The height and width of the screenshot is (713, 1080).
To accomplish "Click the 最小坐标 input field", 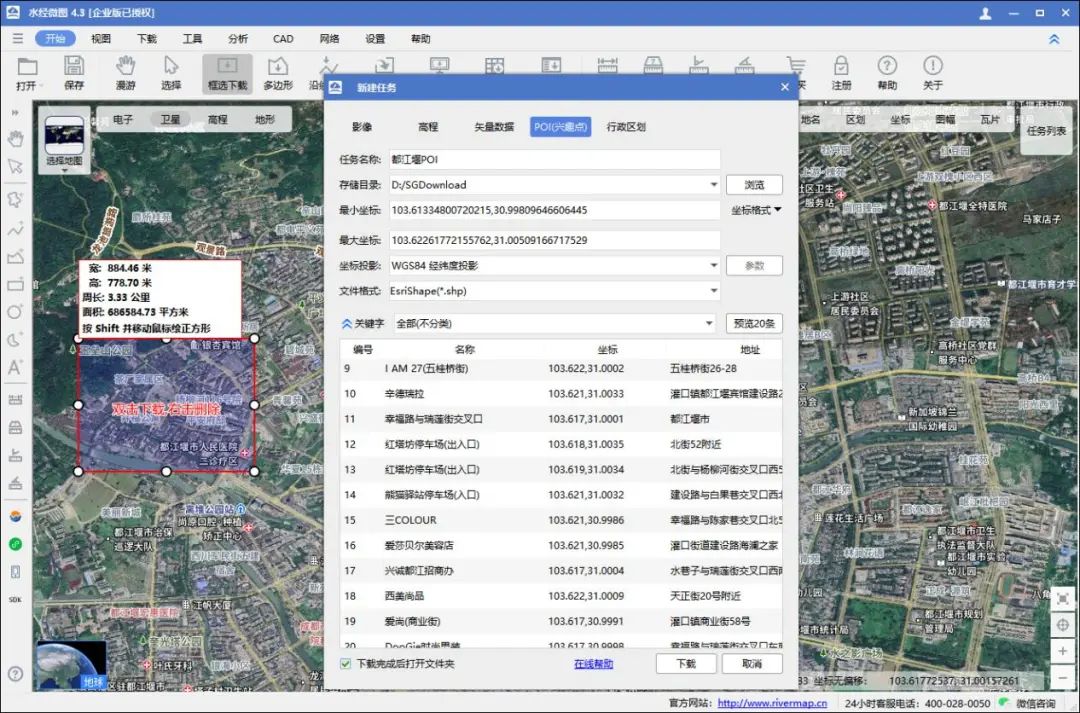I will tap(554, 210).
